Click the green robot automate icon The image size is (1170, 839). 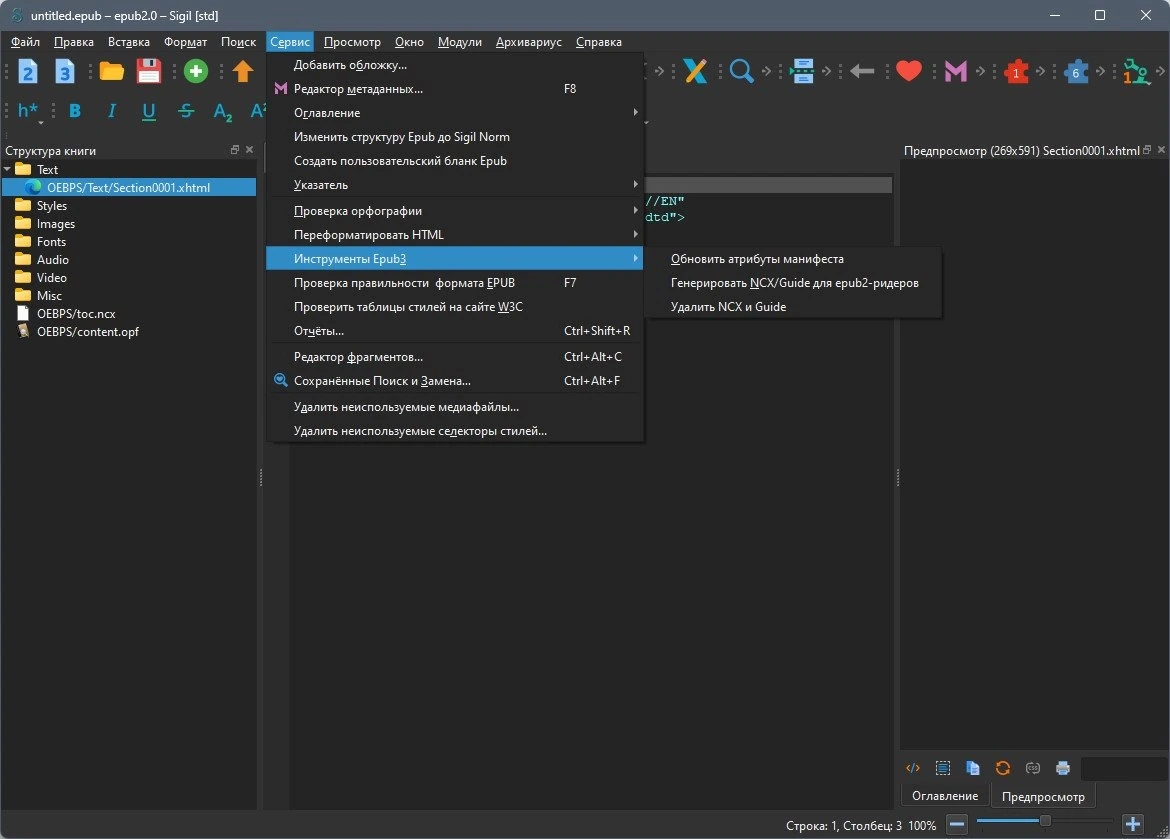click(x=1136, y=72)
